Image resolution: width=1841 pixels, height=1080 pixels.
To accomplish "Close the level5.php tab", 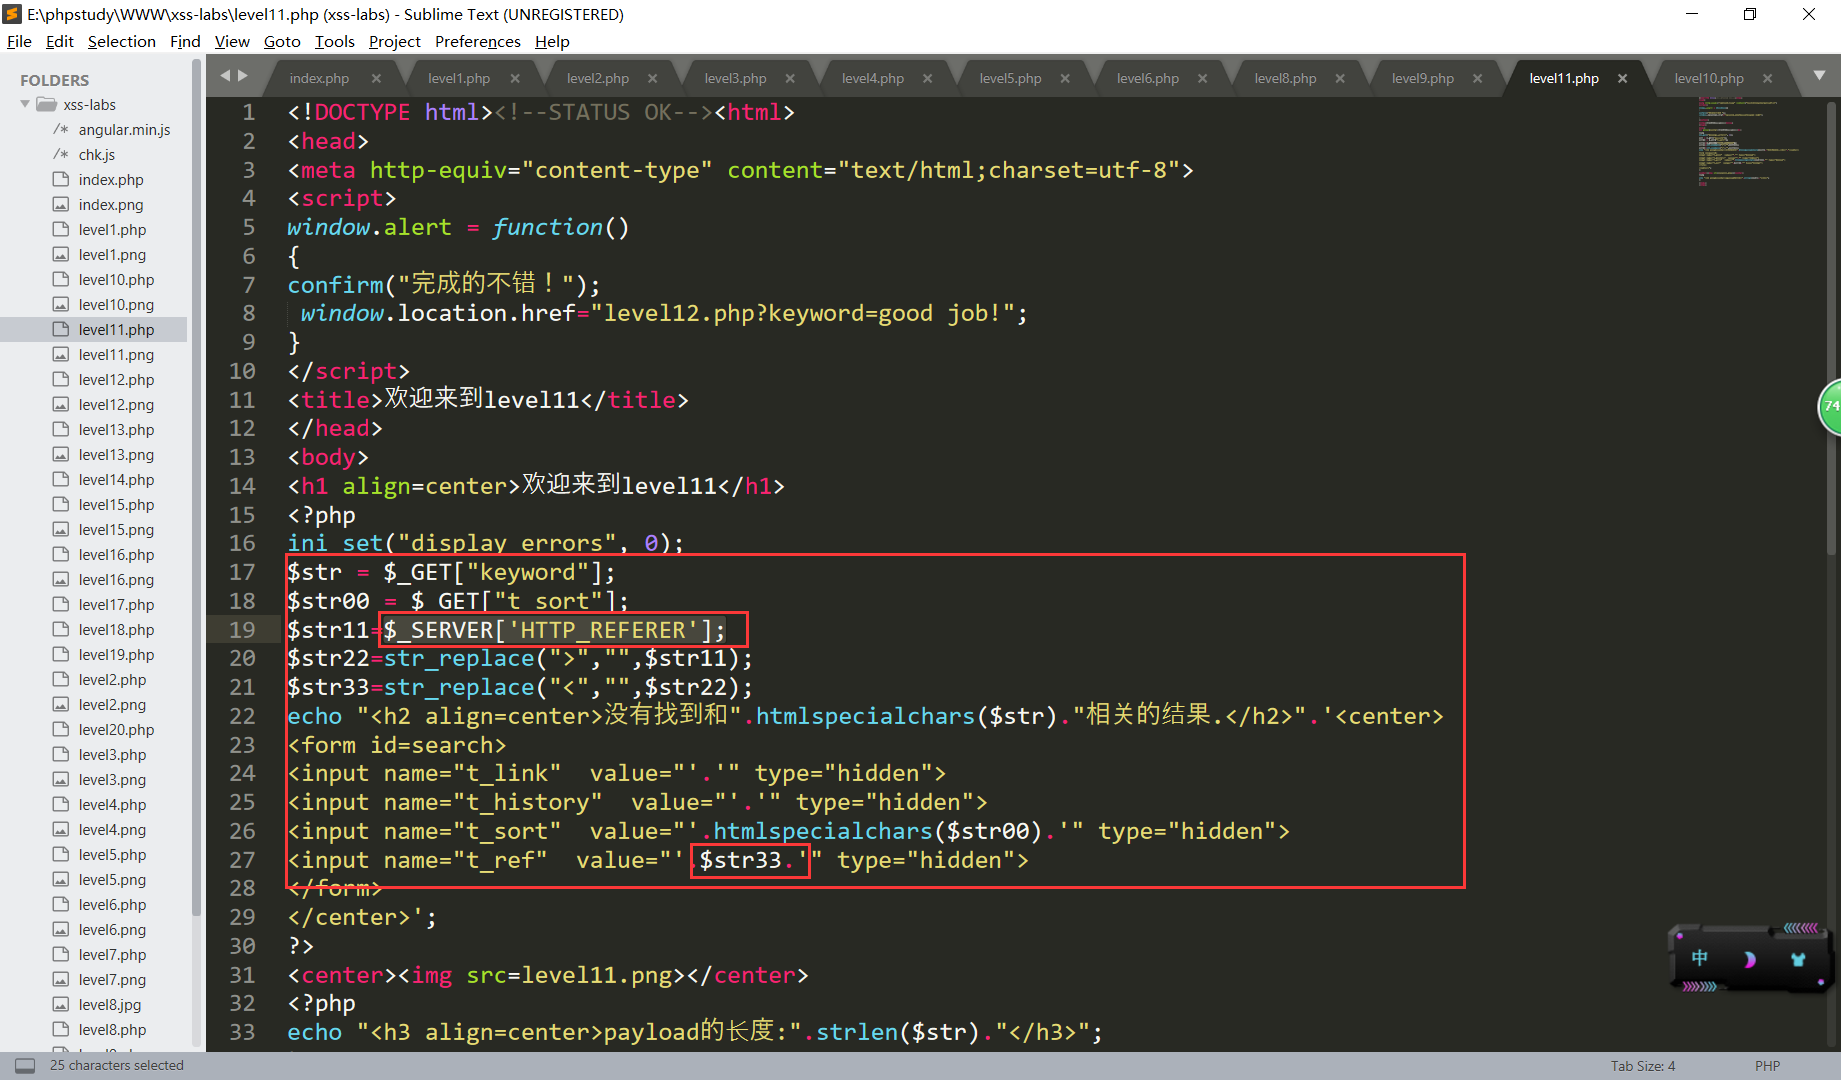I will click(1065, 78).
